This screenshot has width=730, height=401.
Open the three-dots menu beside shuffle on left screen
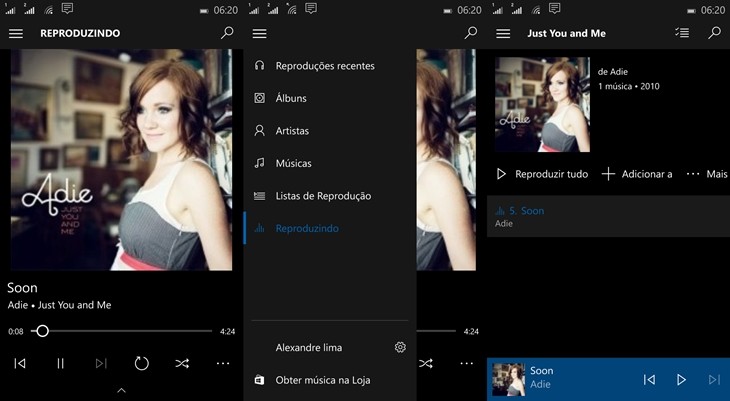pos(223,363)
